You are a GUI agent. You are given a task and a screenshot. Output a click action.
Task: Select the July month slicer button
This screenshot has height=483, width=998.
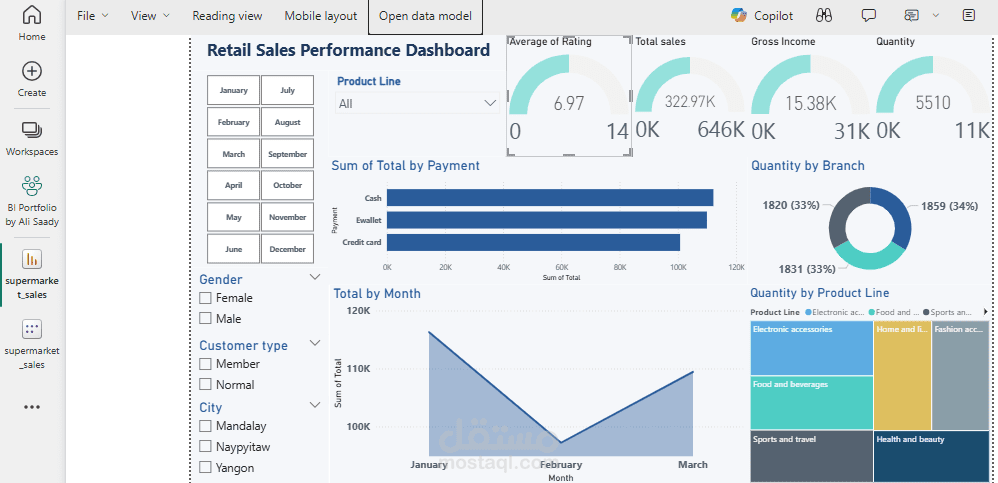point(288,90)
